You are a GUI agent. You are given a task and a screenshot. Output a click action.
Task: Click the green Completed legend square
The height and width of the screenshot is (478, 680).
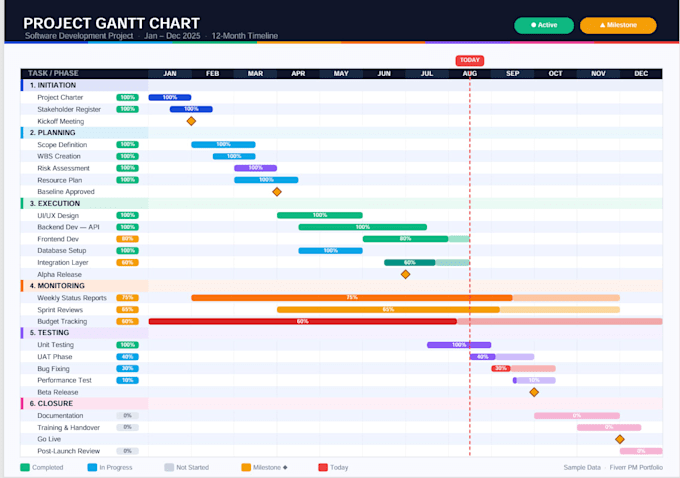pos(25,467)
